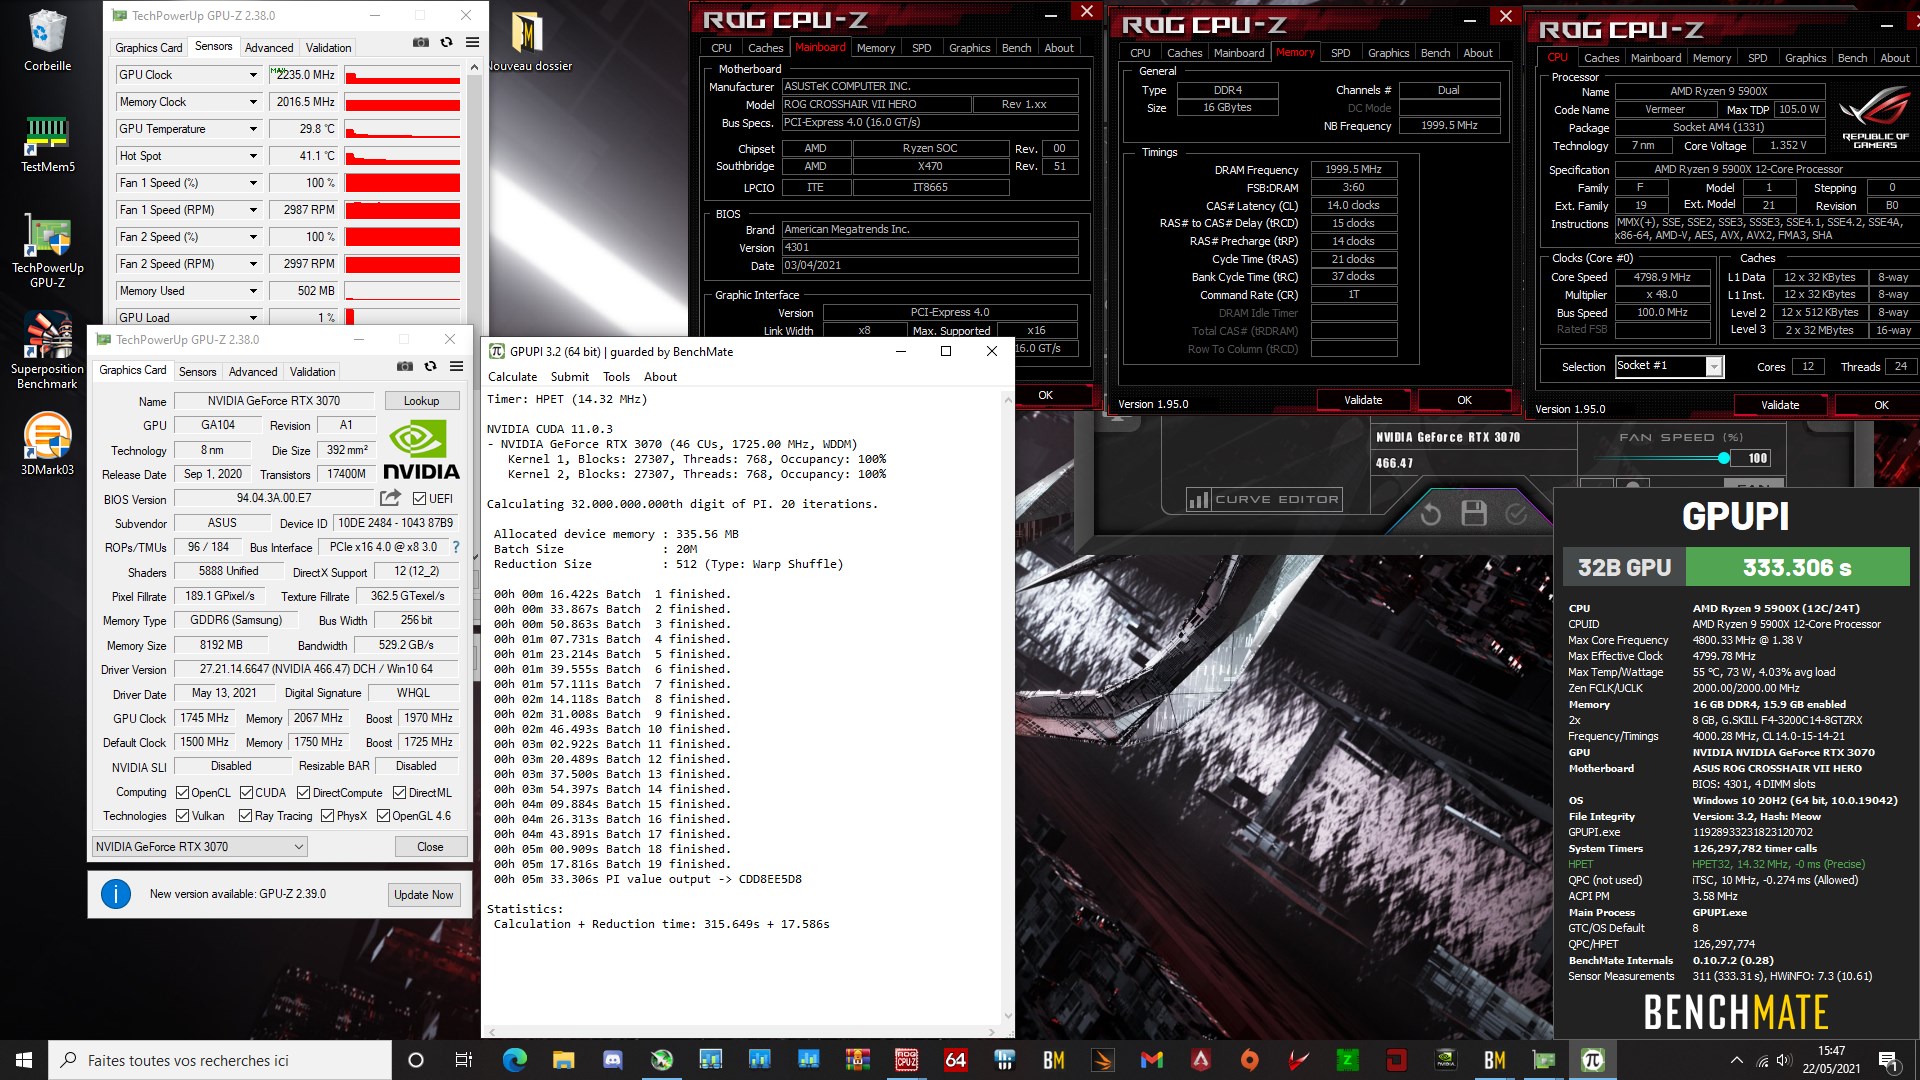Viewport: 1920px width, 1080px height.
Task: Launch TechPowerUp GPU-Z from the desktop
Action: (47, 252)
